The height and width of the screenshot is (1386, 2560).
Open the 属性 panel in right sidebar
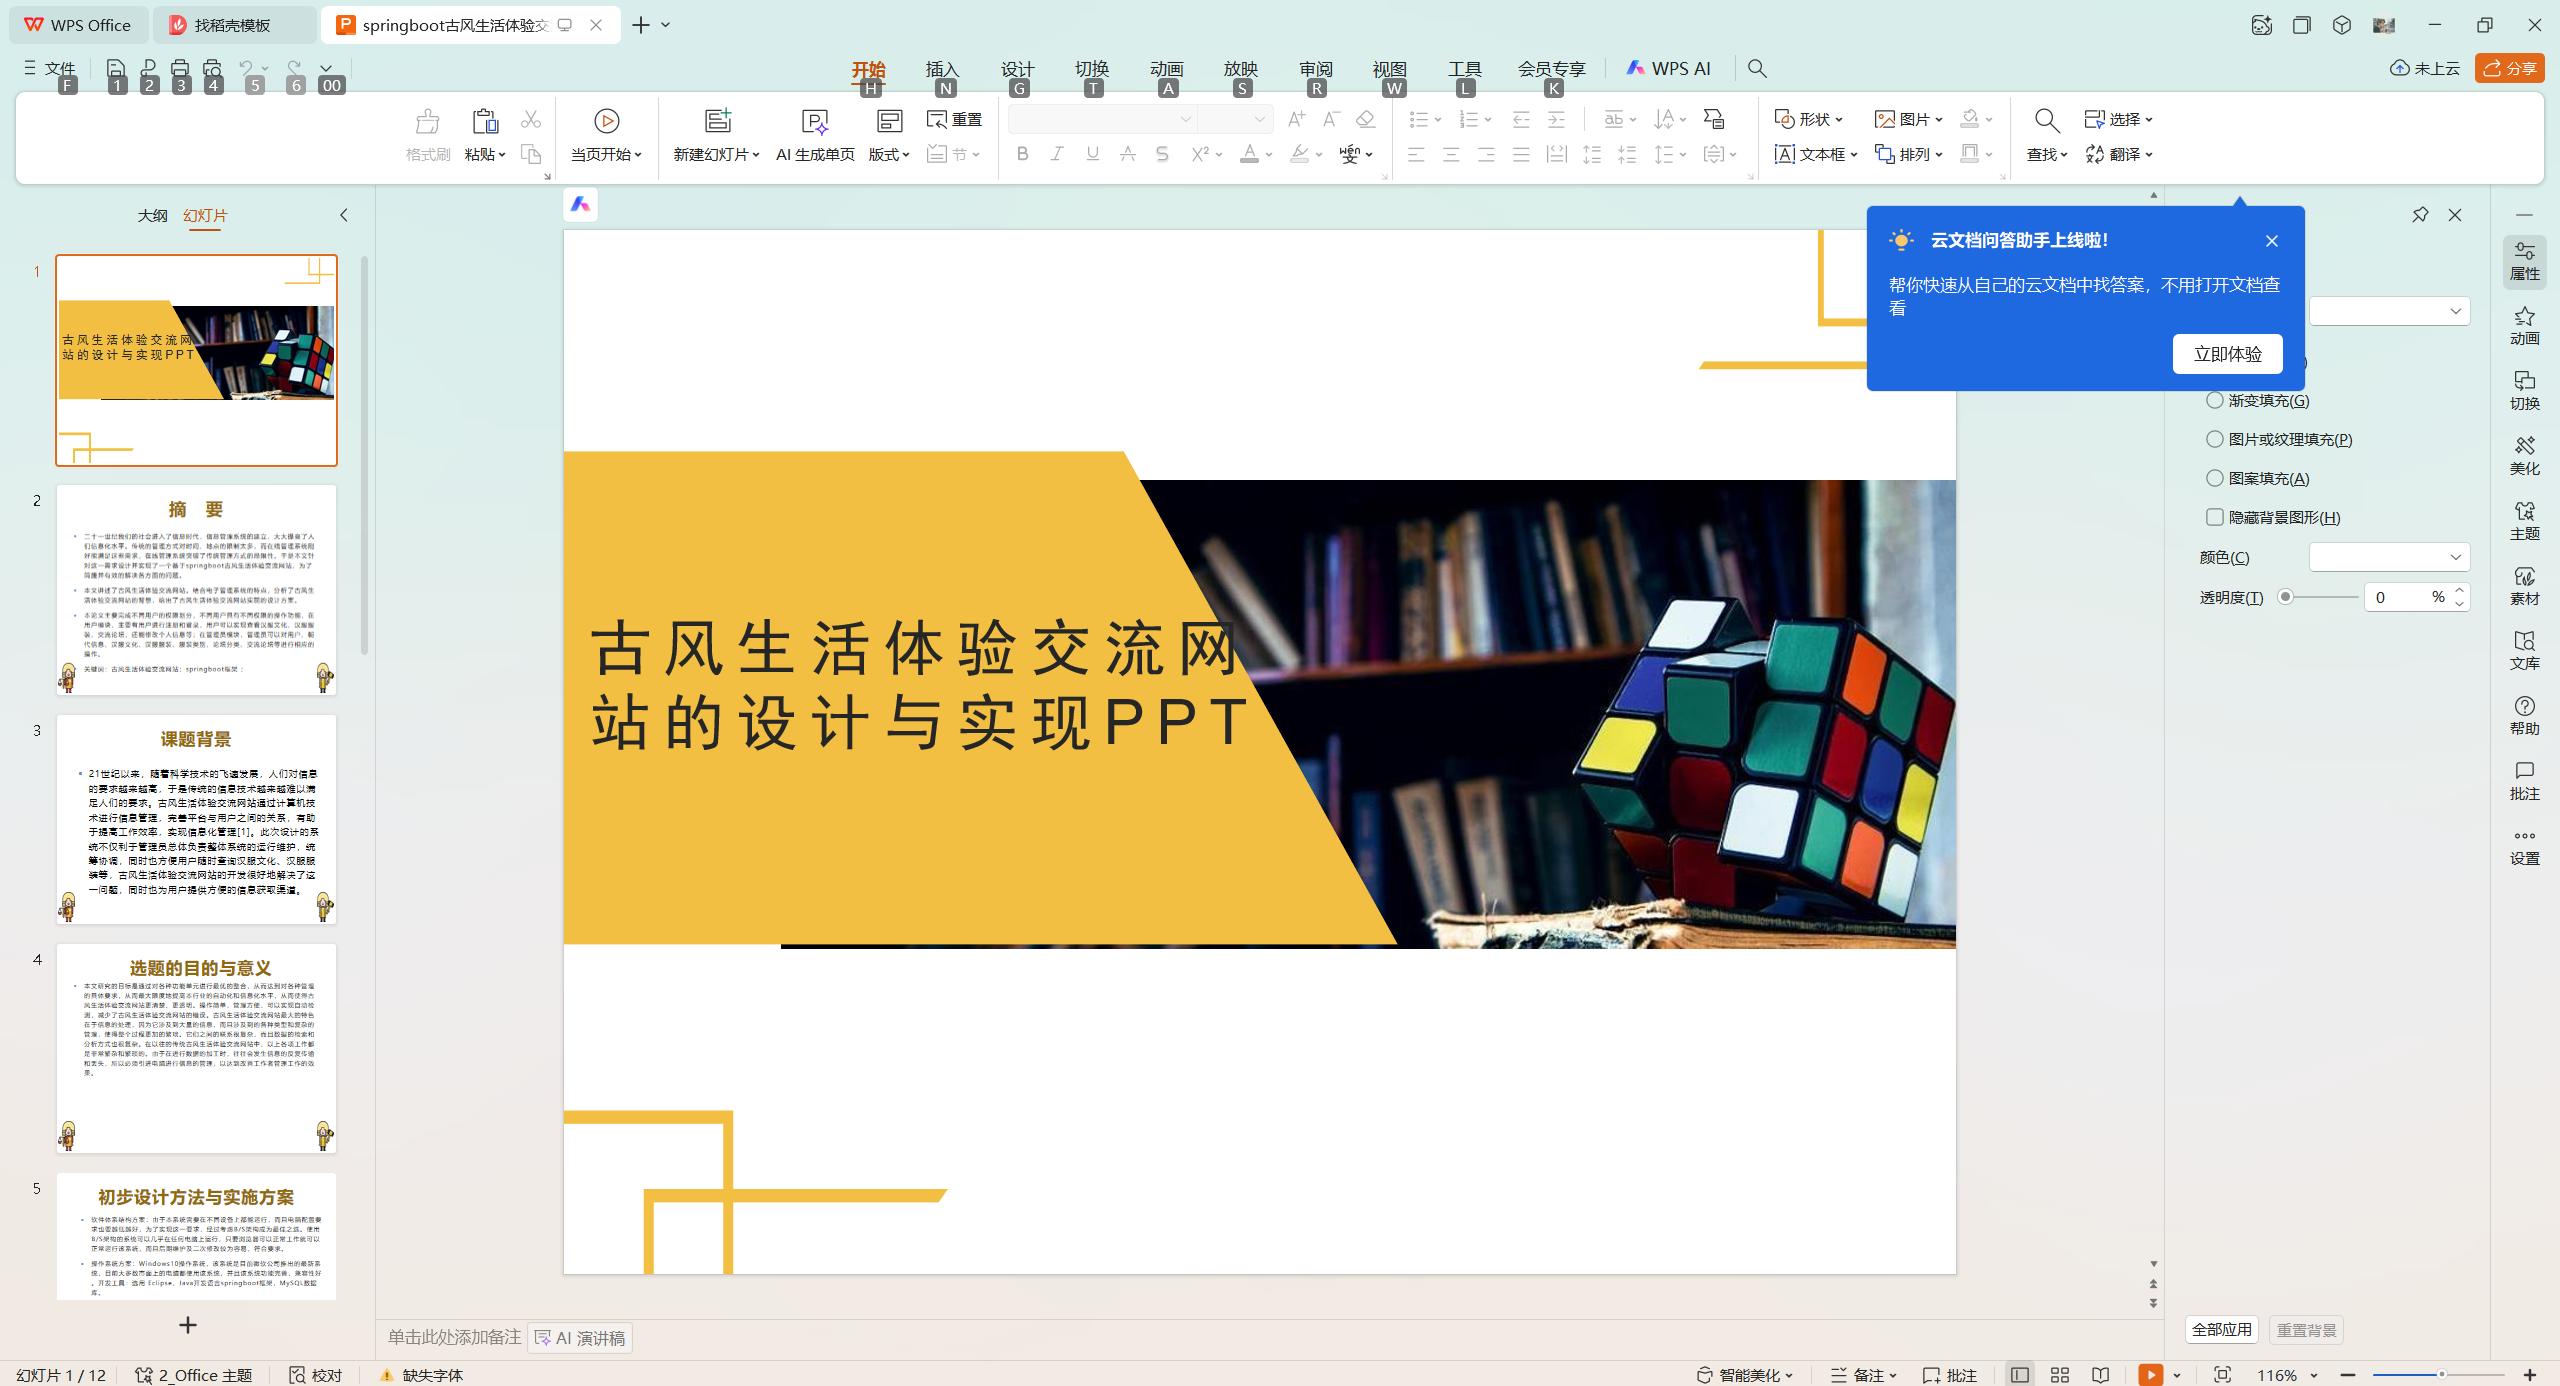2524,260
